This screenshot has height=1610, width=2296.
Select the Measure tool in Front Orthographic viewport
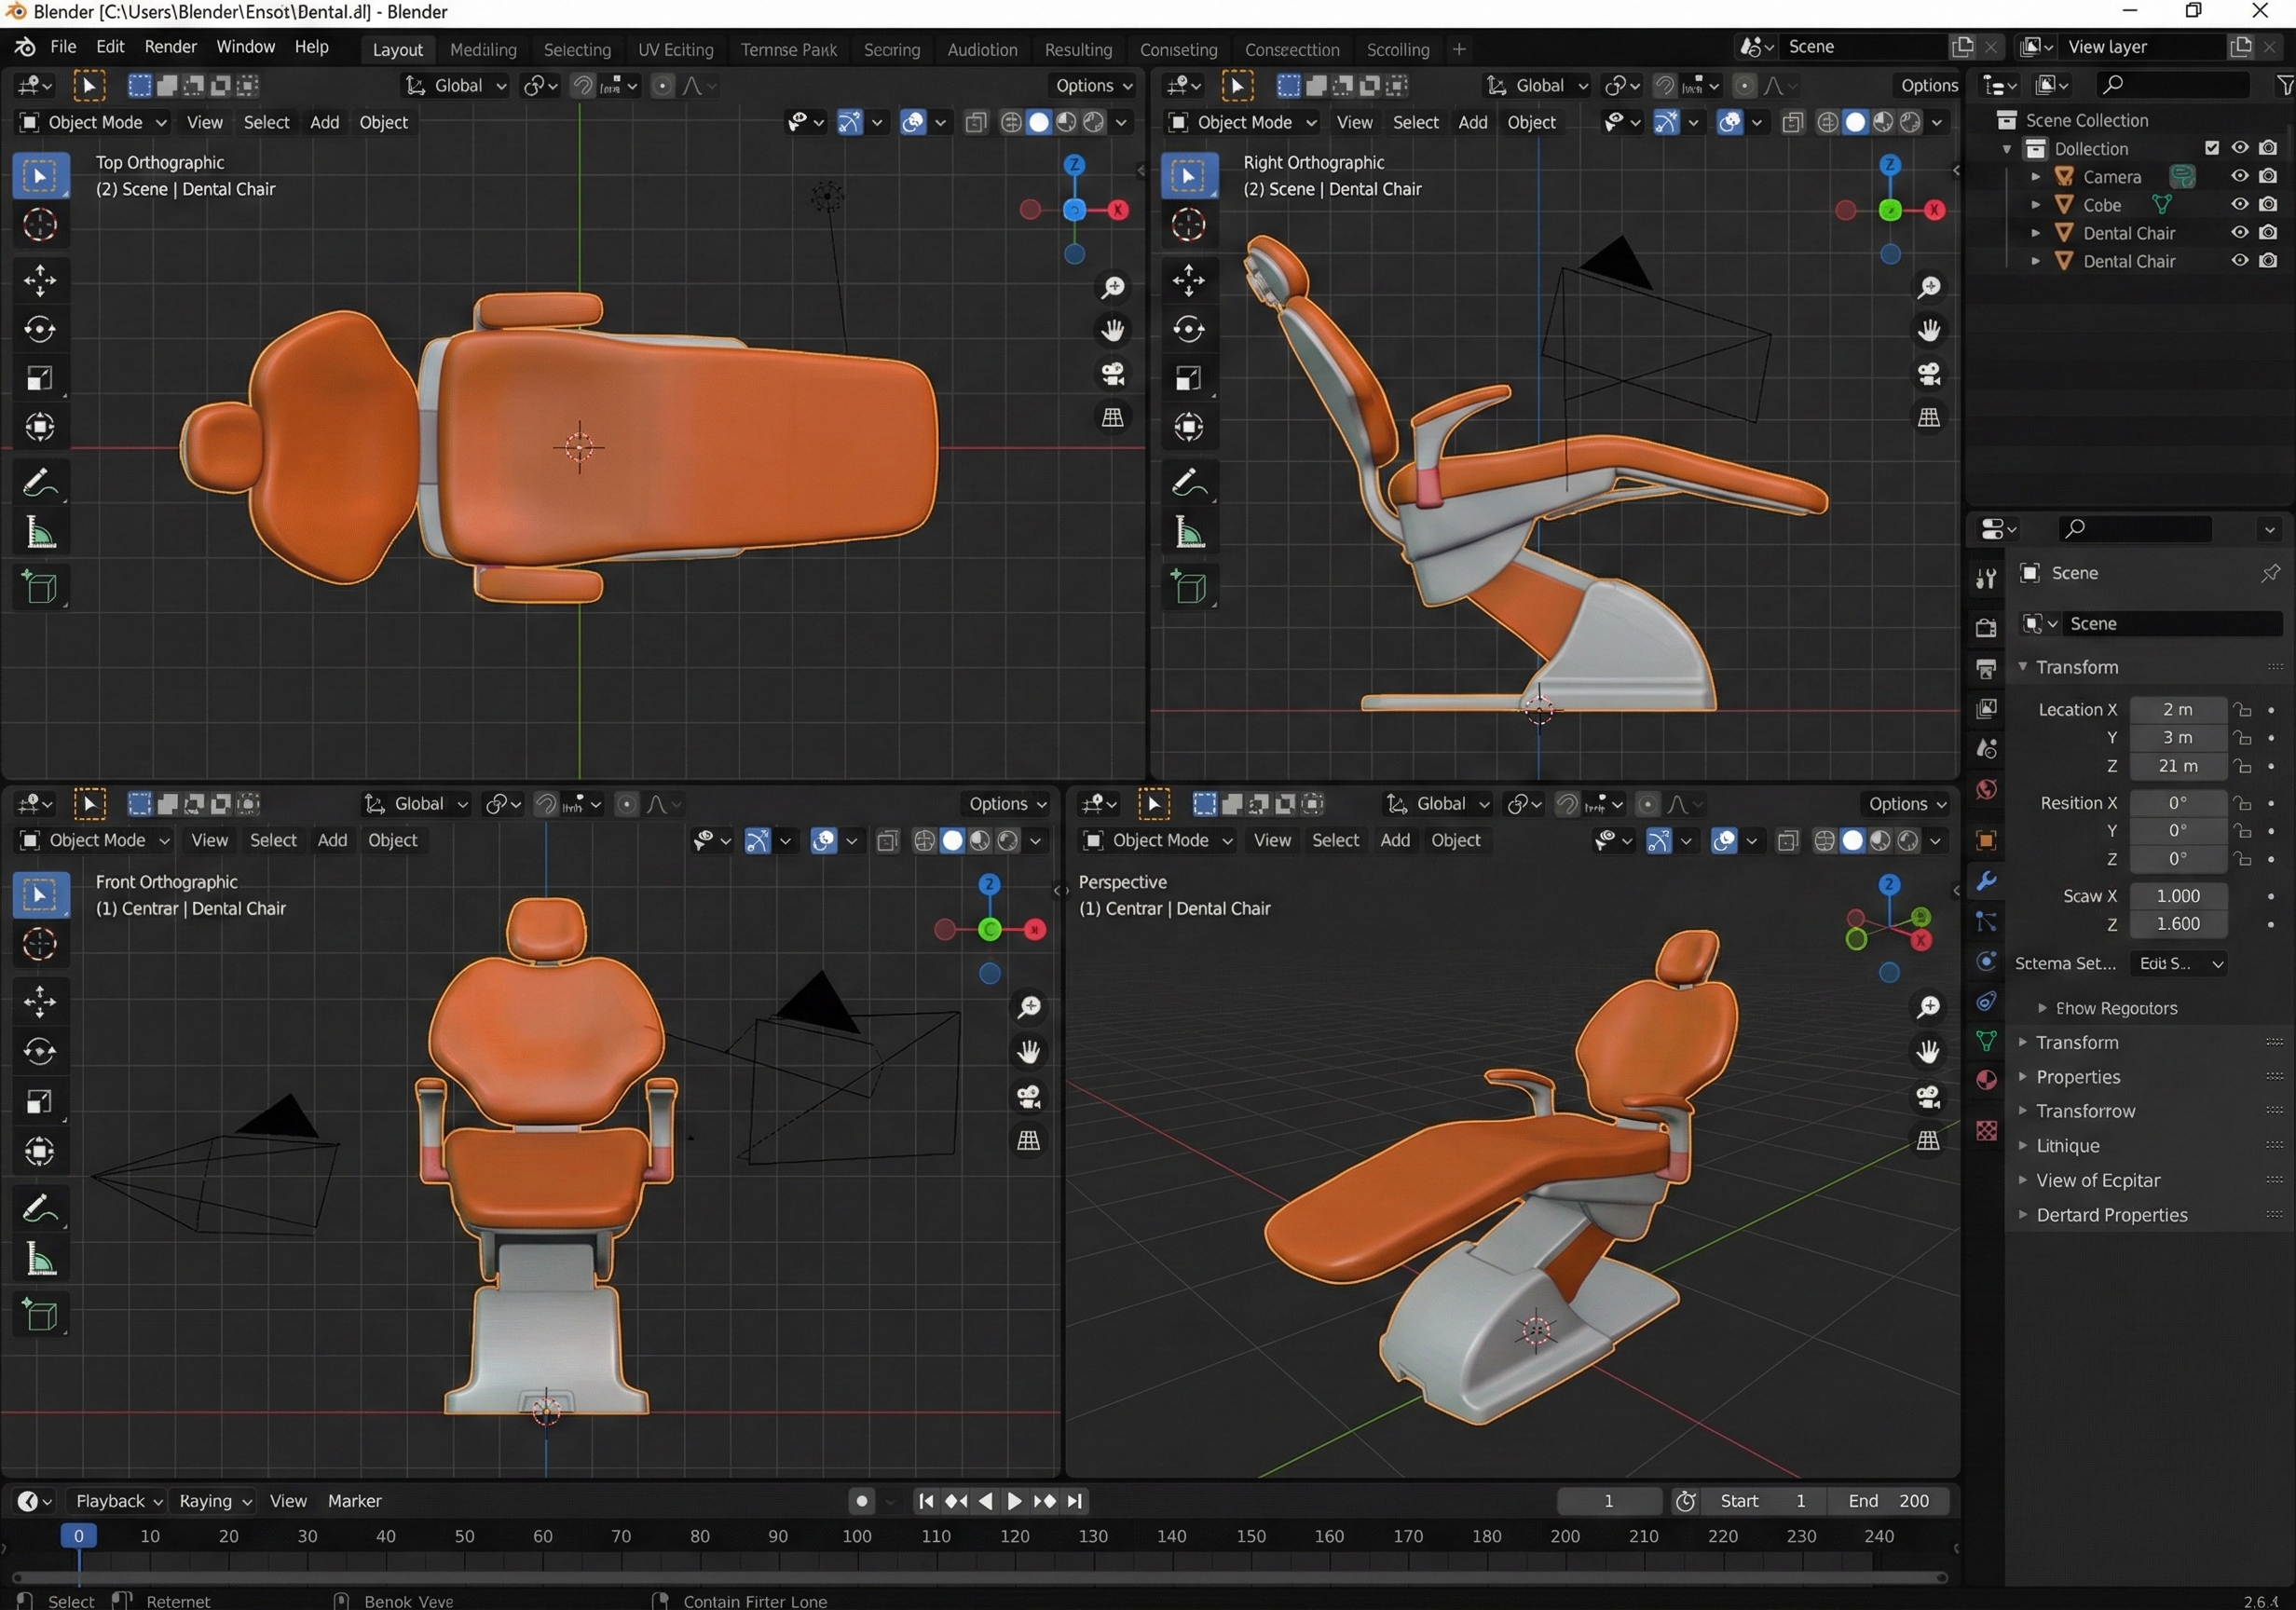point(40,1260)
